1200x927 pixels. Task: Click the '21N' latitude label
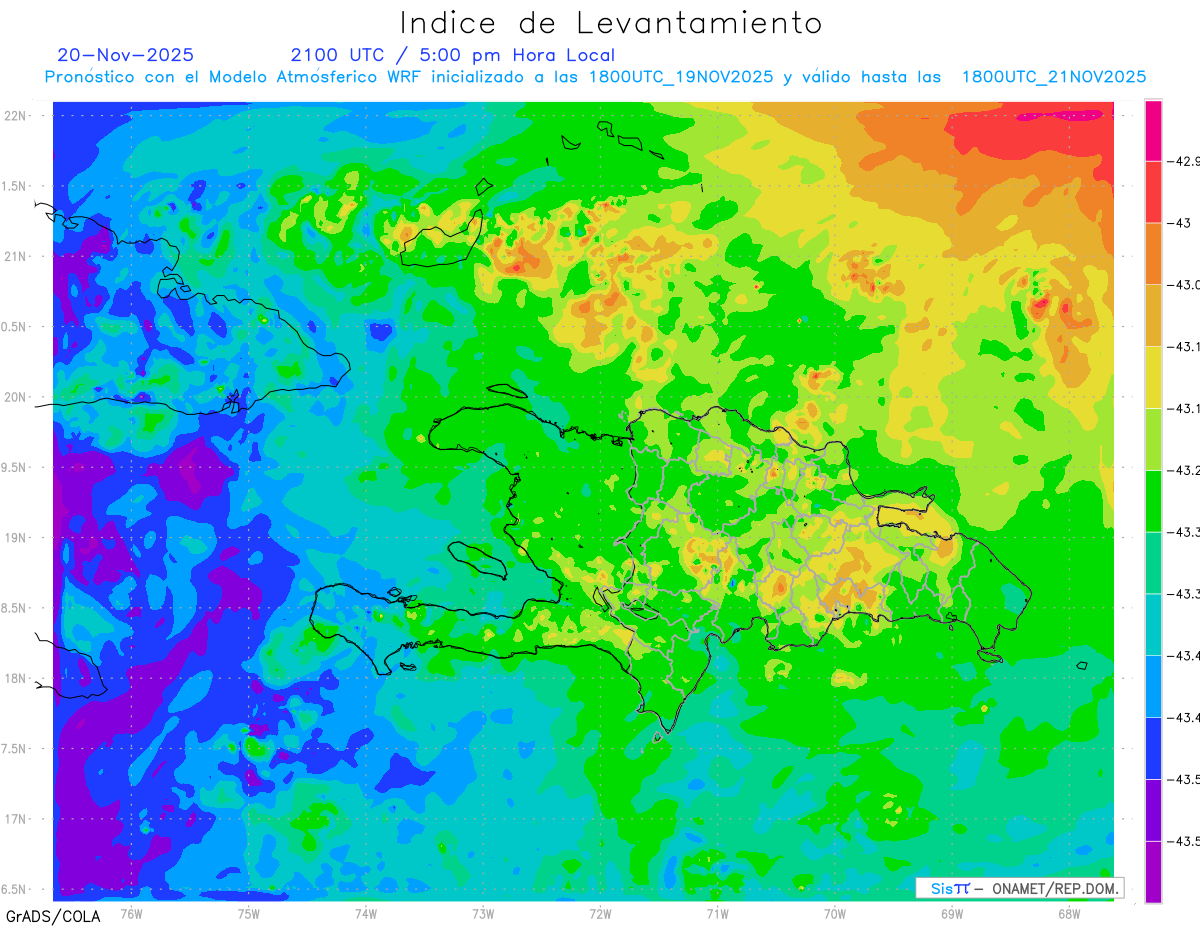[17, 256]
